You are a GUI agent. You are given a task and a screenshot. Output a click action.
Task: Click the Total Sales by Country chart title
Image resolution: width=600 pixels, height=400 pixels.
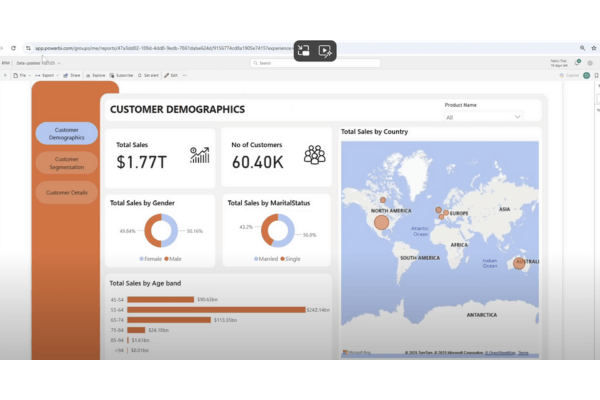374,132
